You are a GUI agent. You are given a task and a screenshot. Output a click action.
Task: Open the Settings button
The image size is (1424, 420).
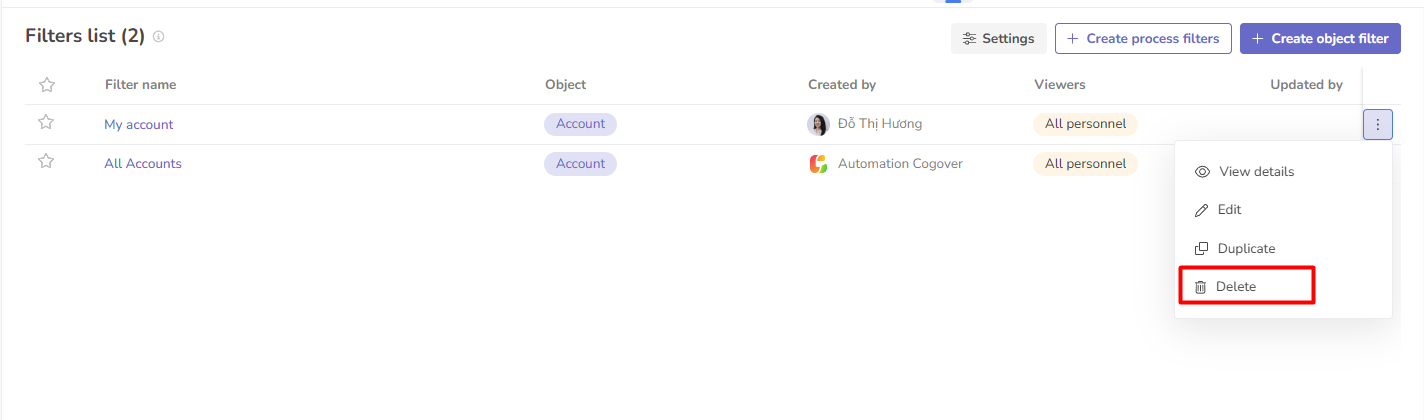(x=998, y=38)
